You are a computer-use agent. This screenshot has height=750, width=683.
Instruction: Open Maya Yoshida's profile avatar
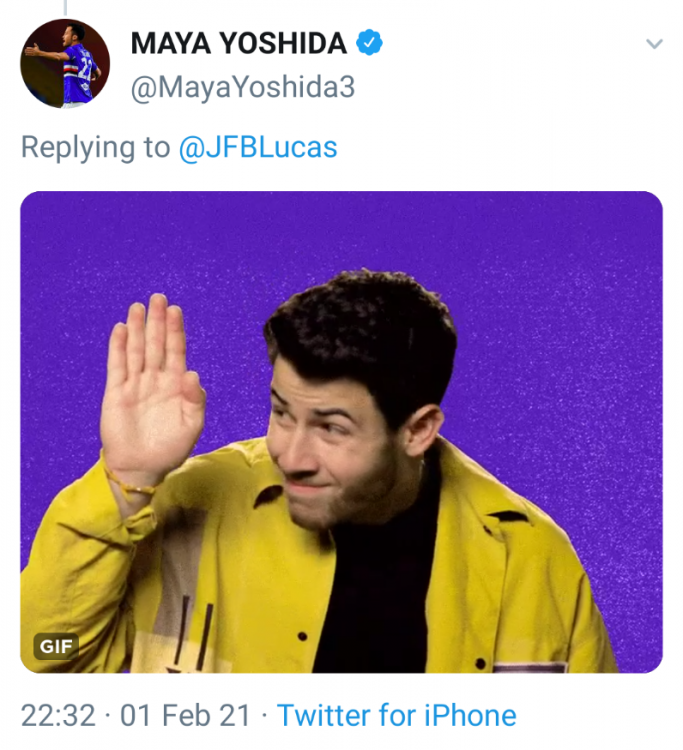tap(65, 63)
